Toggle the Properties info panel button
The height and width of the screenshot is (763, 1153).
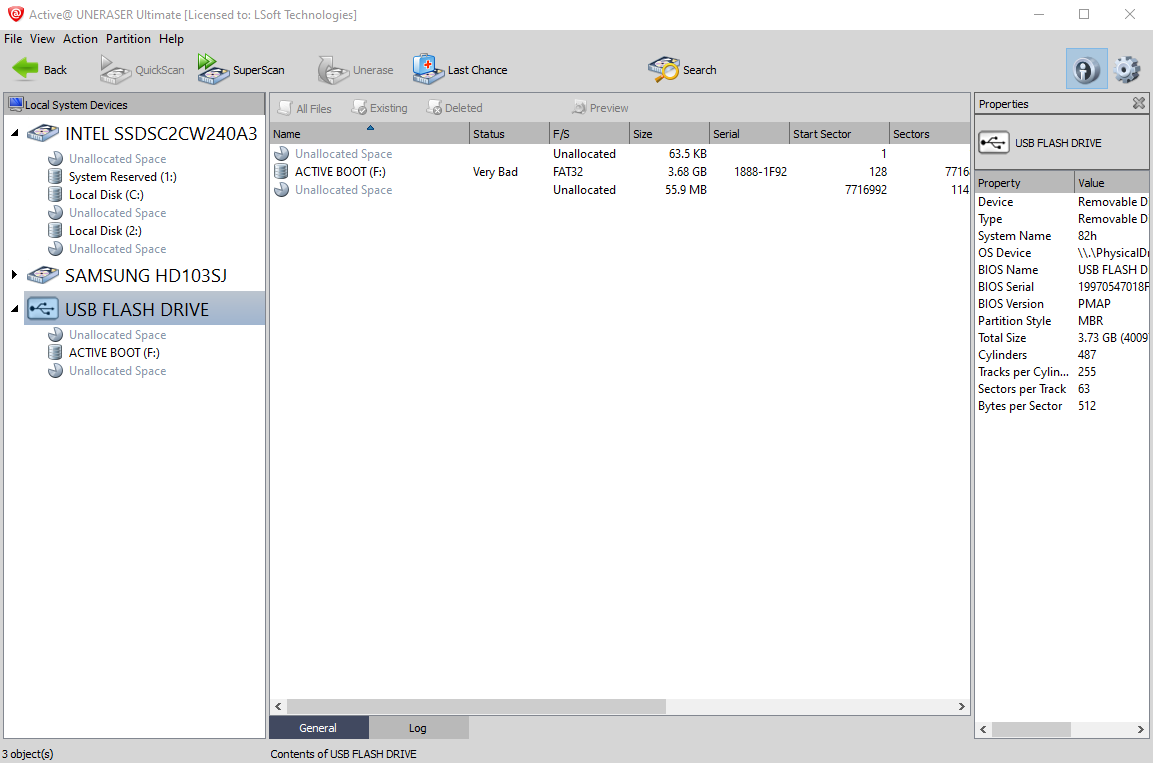coord(1086,70)
